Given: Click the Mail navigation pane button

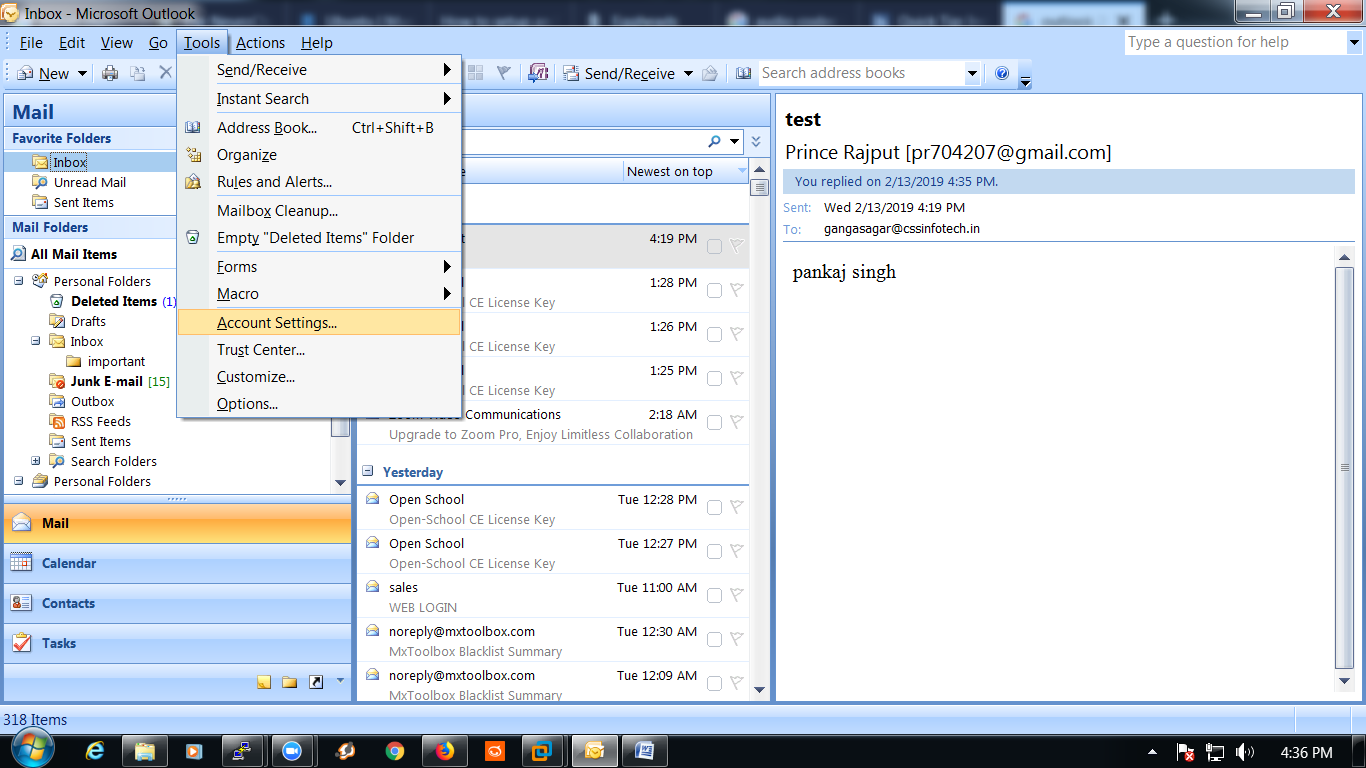Looking at the screenshot, I should (x=178, y=523).
